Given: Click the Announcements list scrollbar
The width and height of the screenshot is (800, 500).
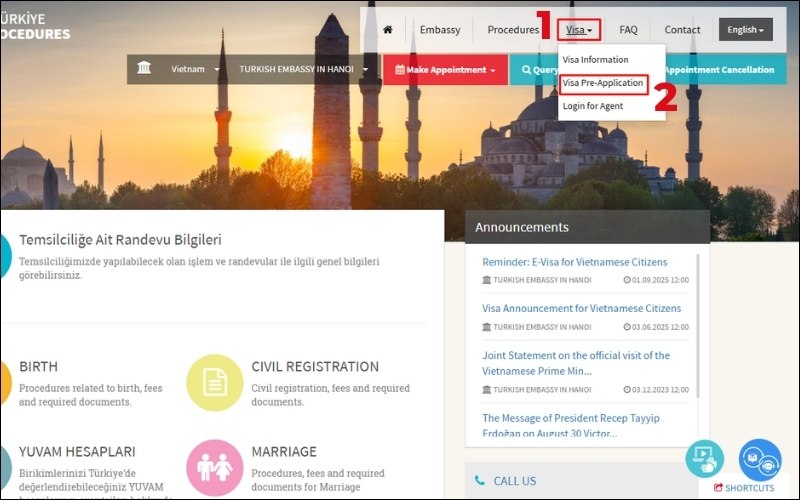Looking at the screenshot, I should [x=697, y=326].
